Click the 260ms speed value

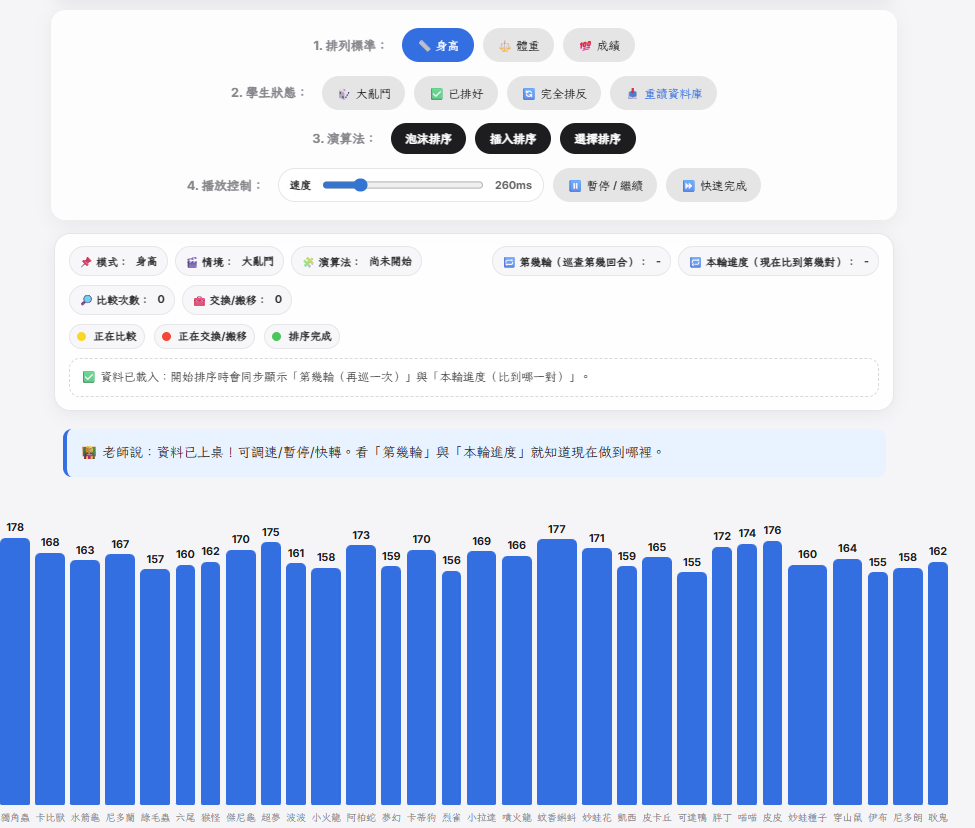pos(513,185)
